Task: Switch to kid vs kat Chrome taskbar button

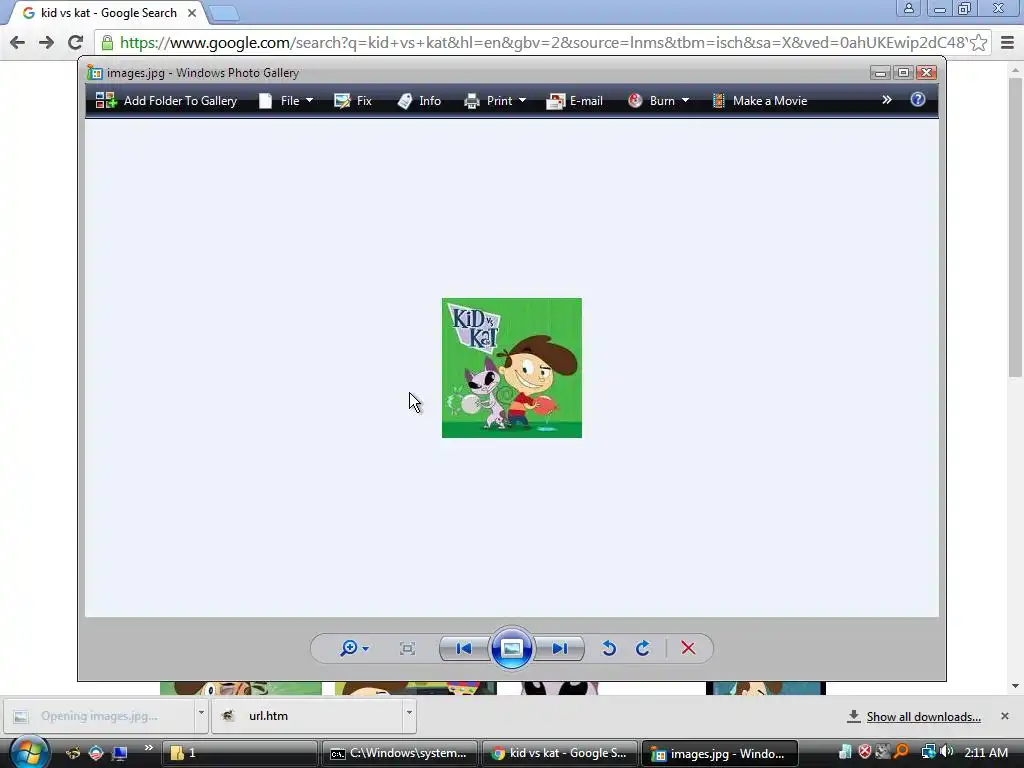Action: (560, 753)
